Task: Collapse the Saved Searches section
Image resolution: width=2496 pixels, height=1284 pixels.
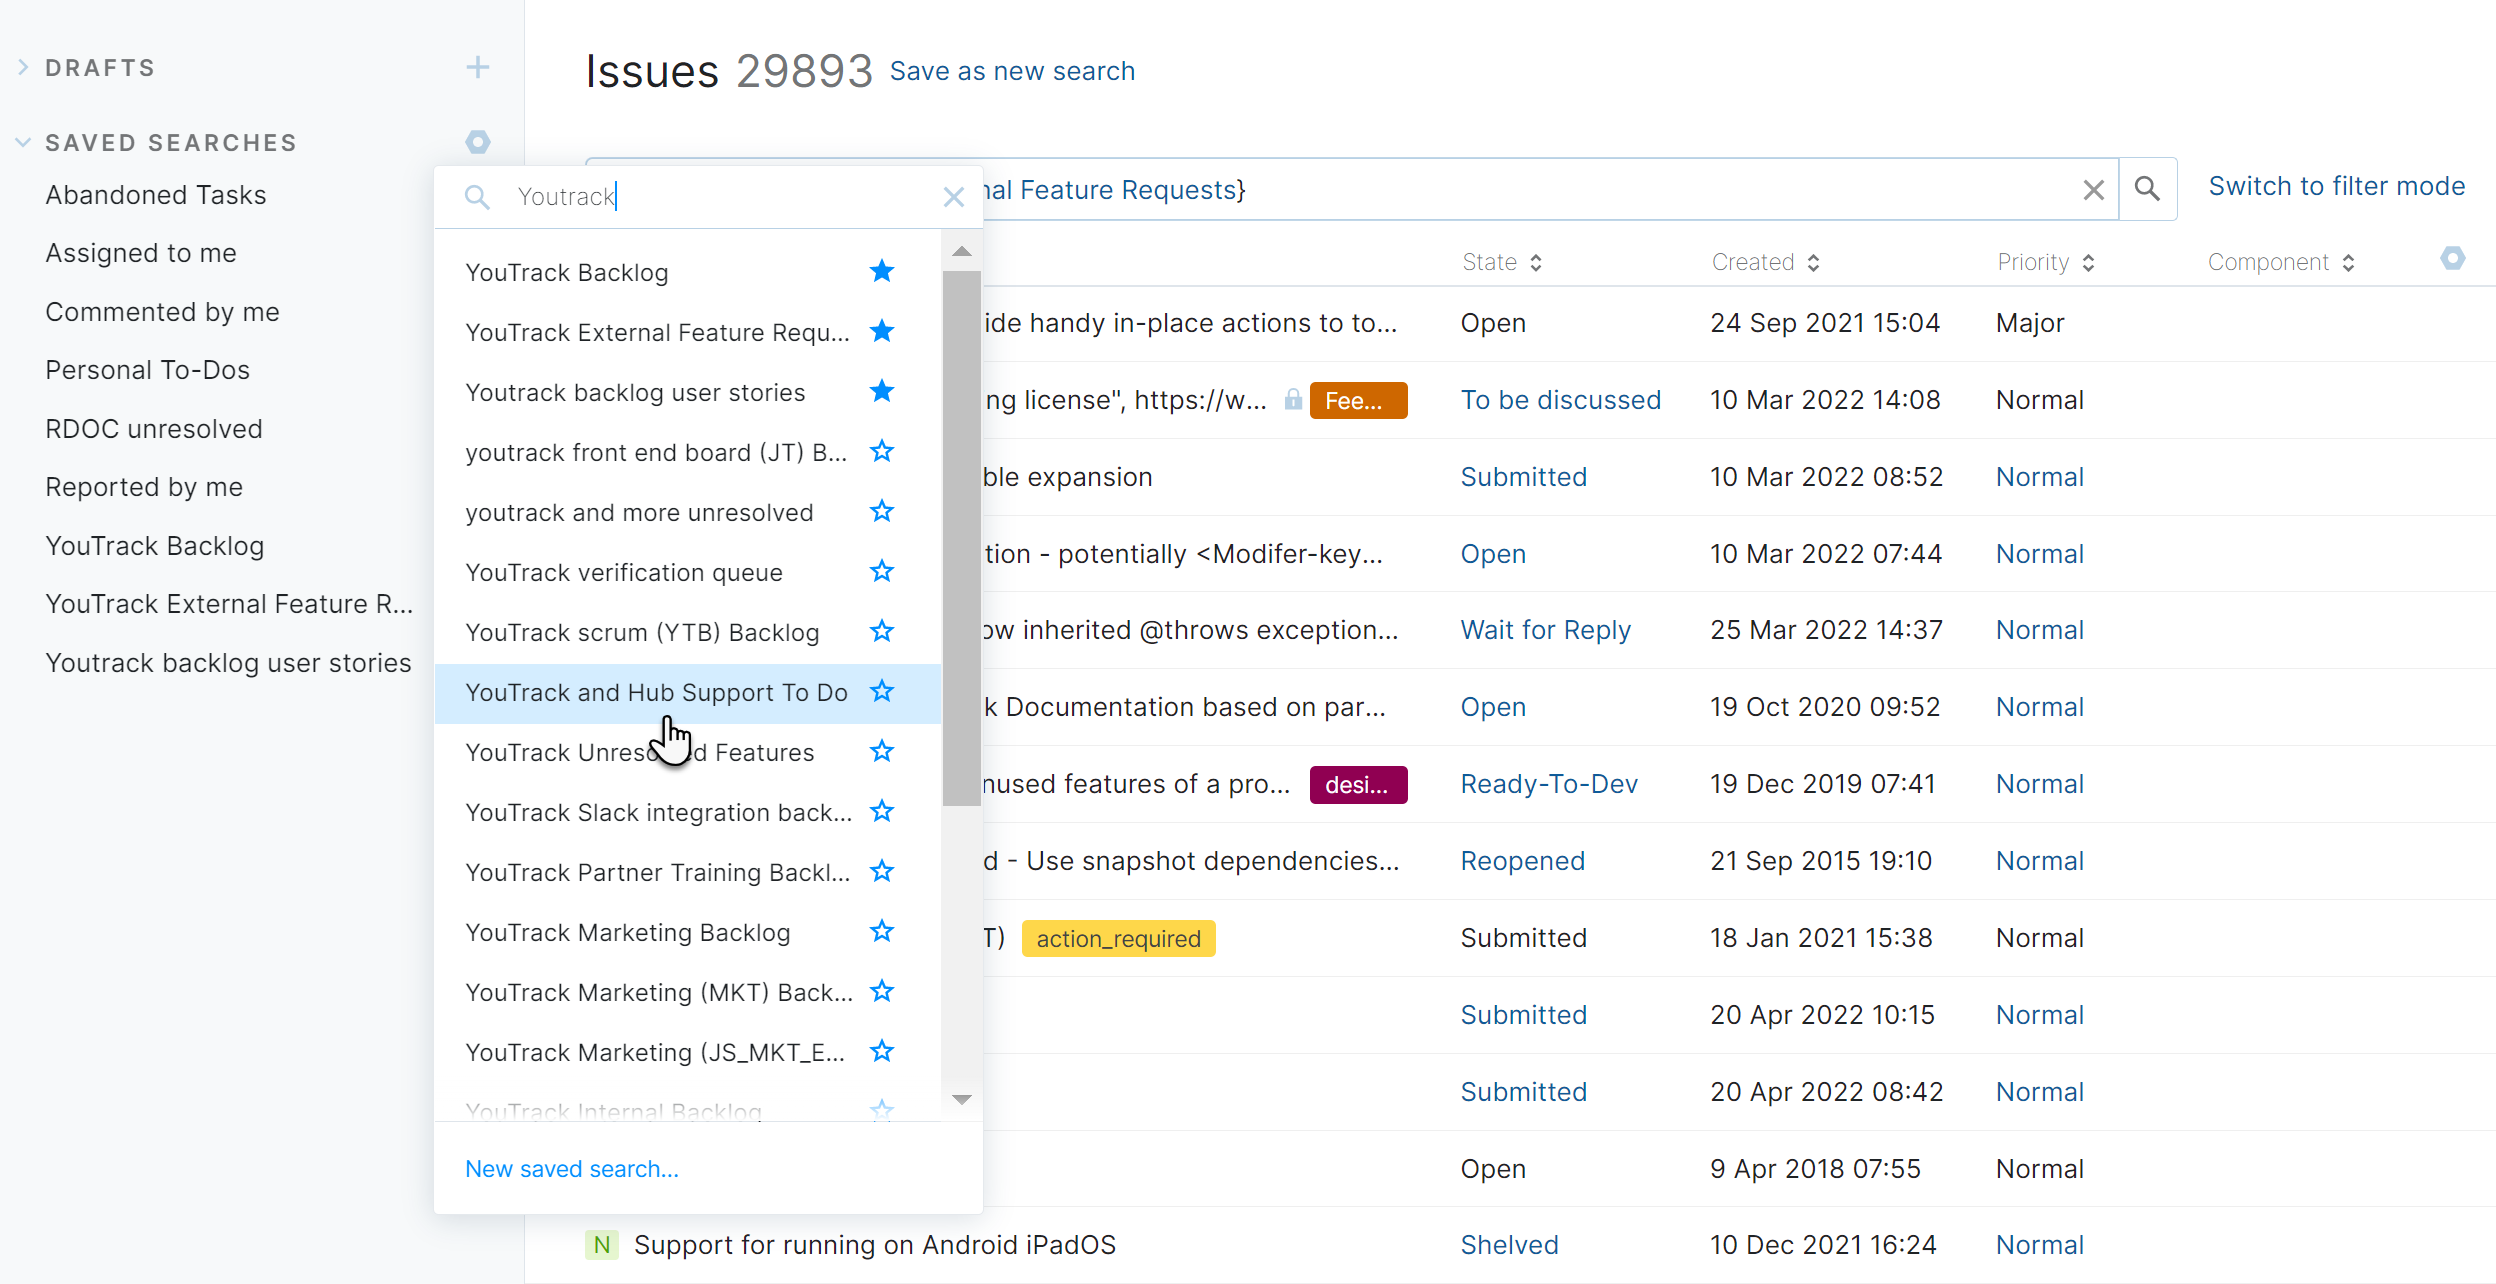Action: click(22, 142)
